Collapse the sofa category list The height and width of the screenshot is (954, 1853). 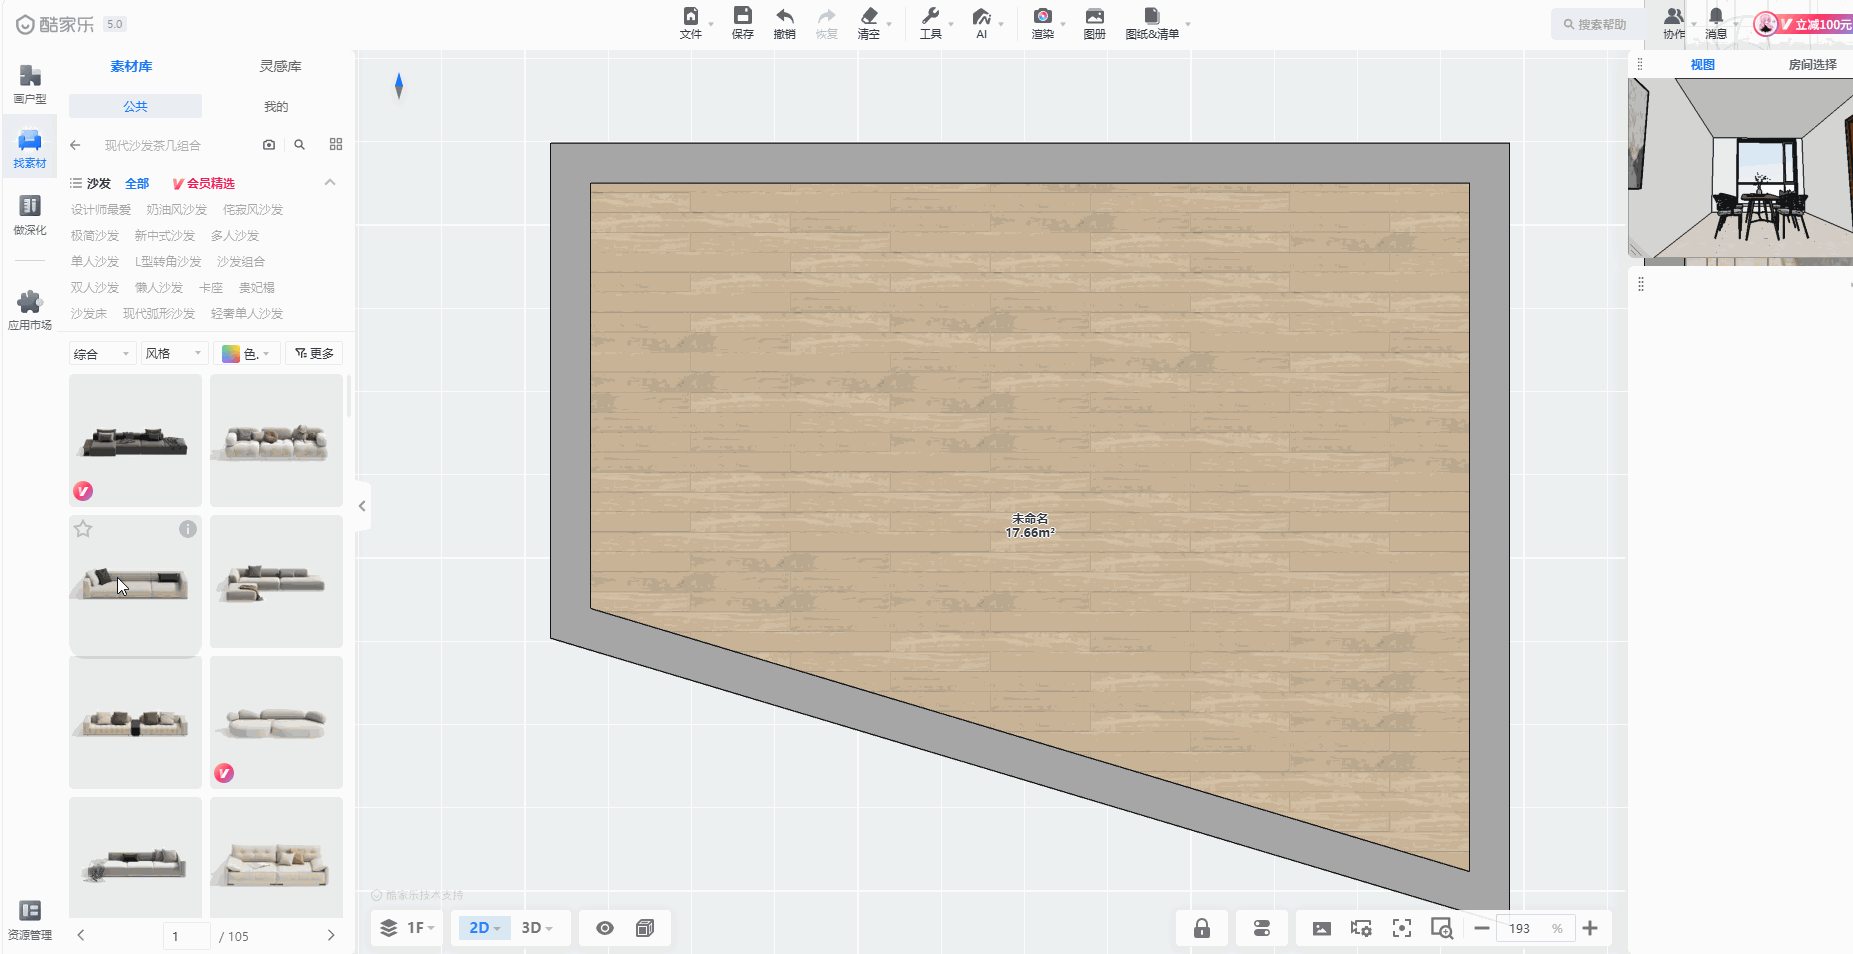[330, 183]
